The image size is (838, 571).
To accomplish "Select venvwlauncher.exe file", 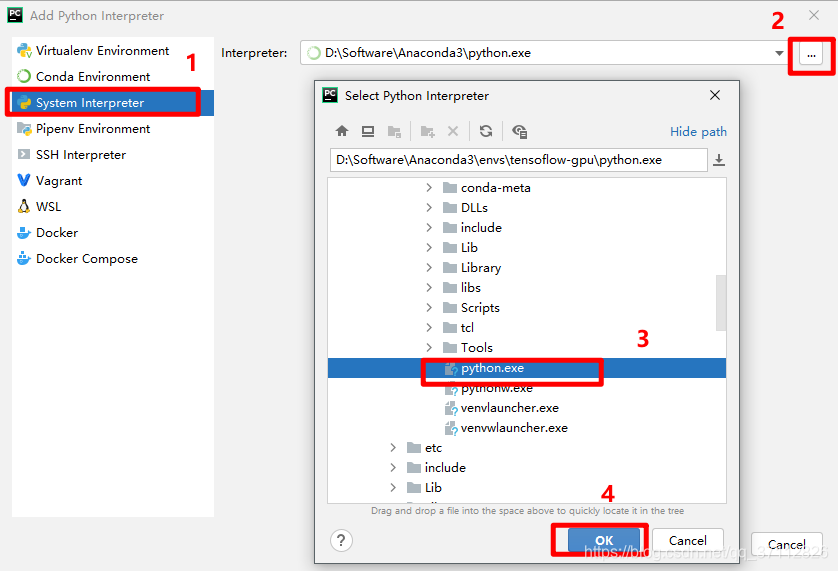I will coord(526,428).
